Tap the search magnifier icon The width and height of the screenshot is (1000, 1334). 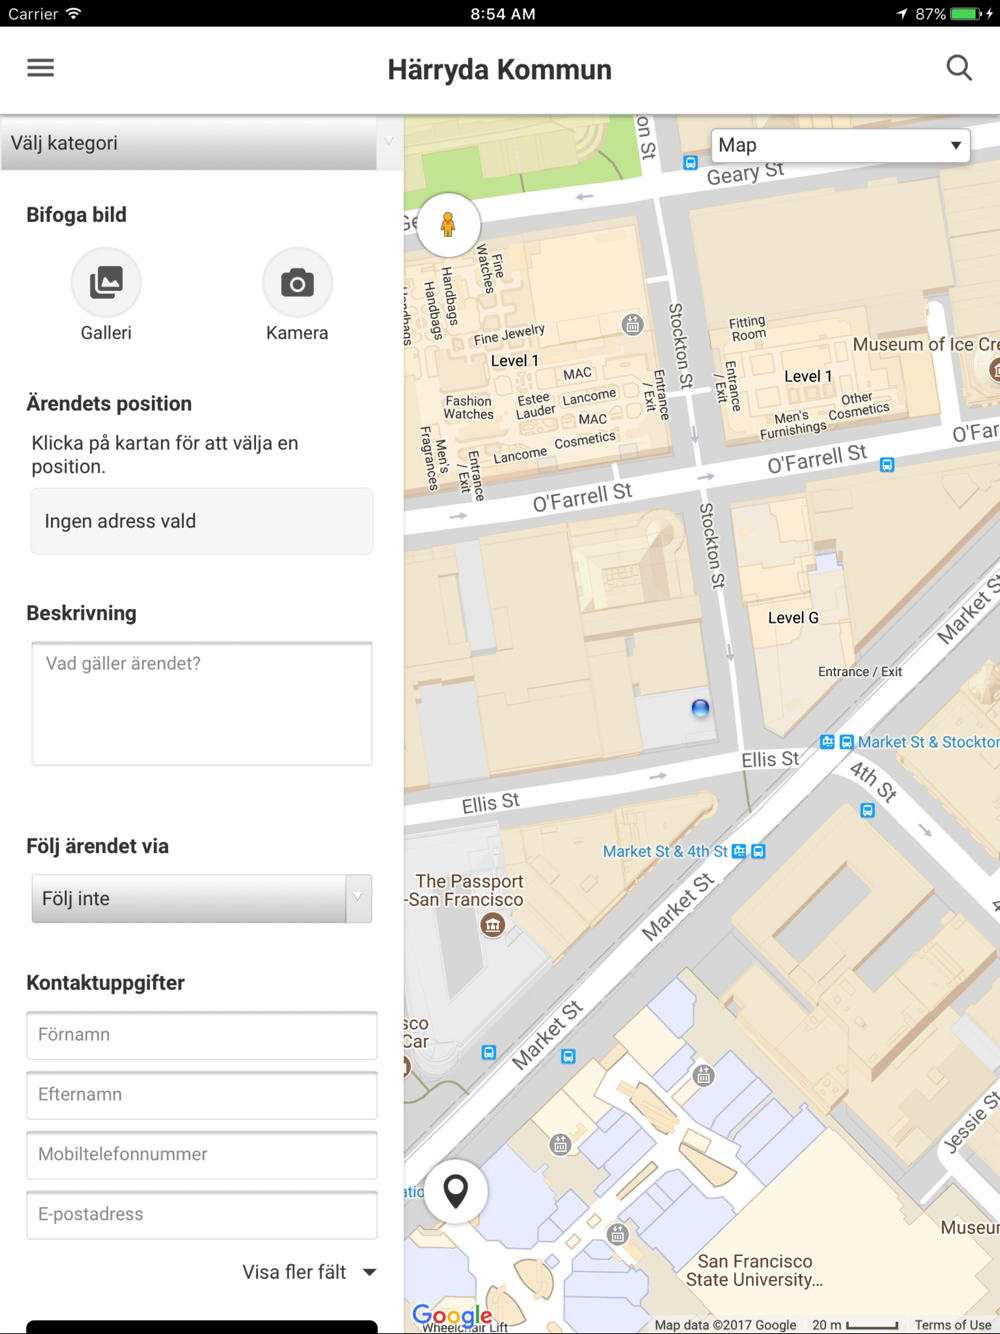tap(959, 68)
